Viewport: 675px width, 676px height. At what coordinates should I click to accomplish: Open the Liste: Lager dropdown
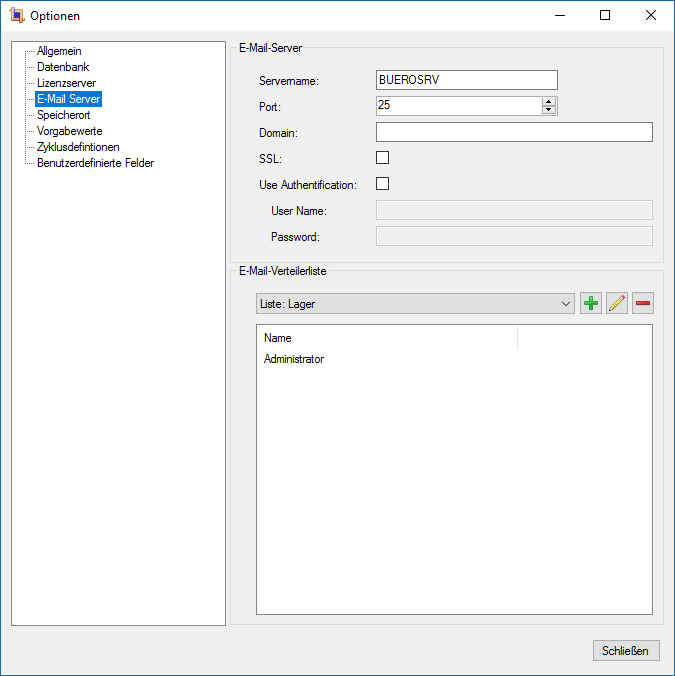pos(415,304)
